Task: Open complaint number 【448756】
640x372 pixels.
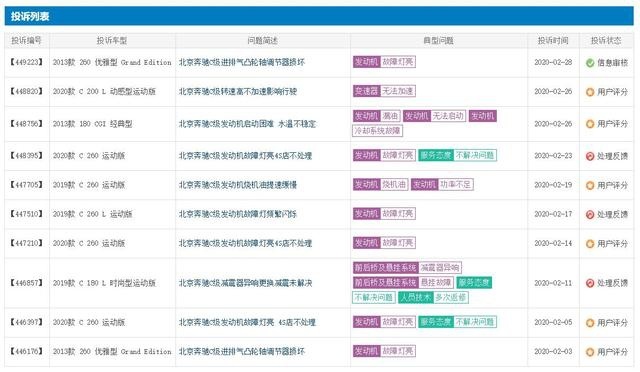Action: [27, 123]
